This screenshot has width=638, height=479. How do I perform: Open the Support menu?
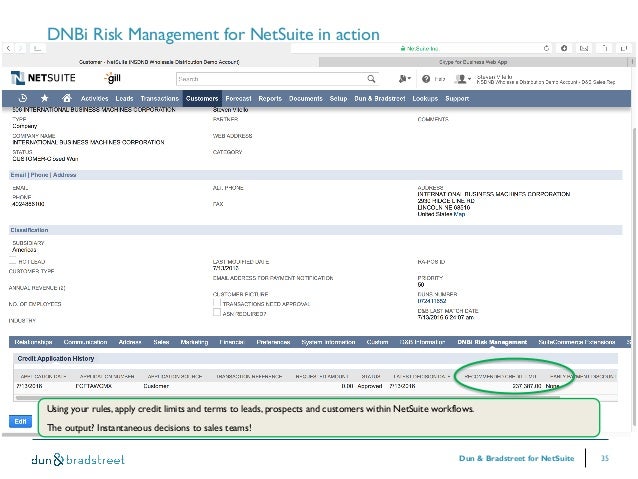[457, 98]
